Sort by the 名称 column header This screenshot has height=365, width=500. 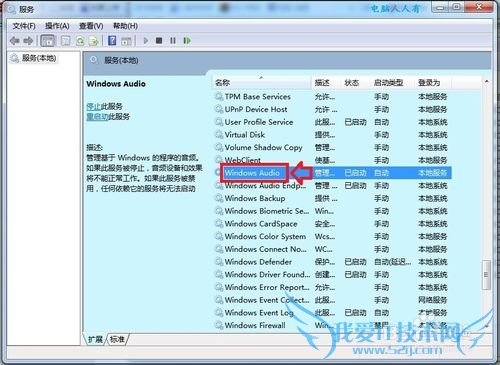261,82
